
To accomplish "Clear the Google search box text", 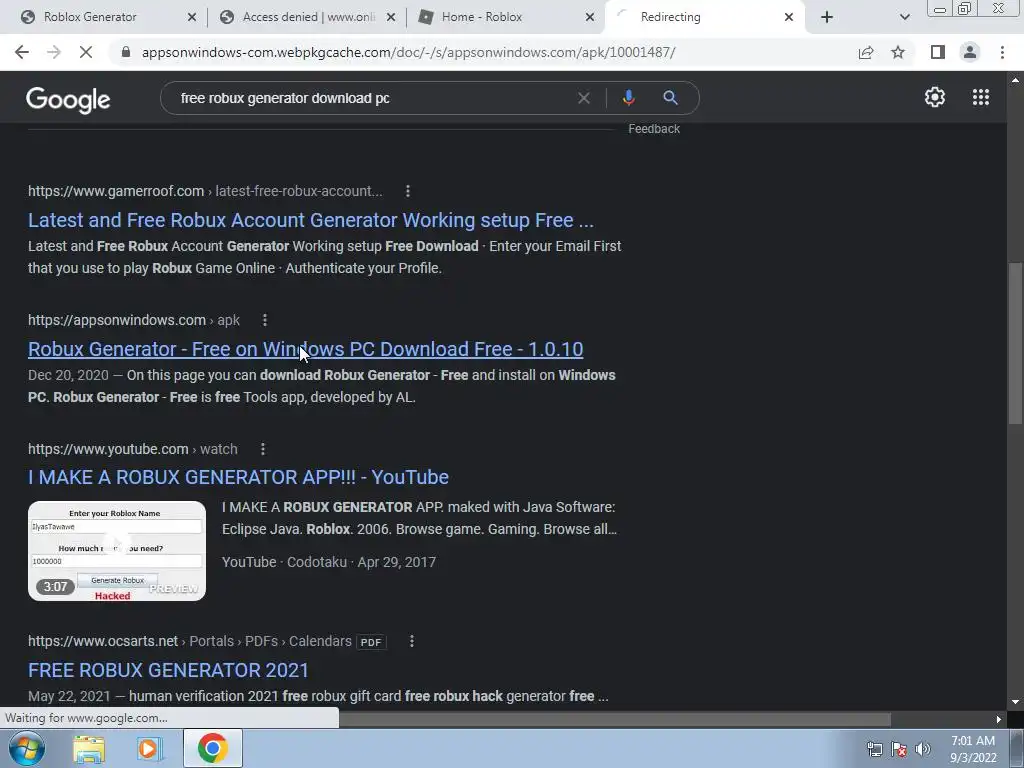I will tap(584, 98).
